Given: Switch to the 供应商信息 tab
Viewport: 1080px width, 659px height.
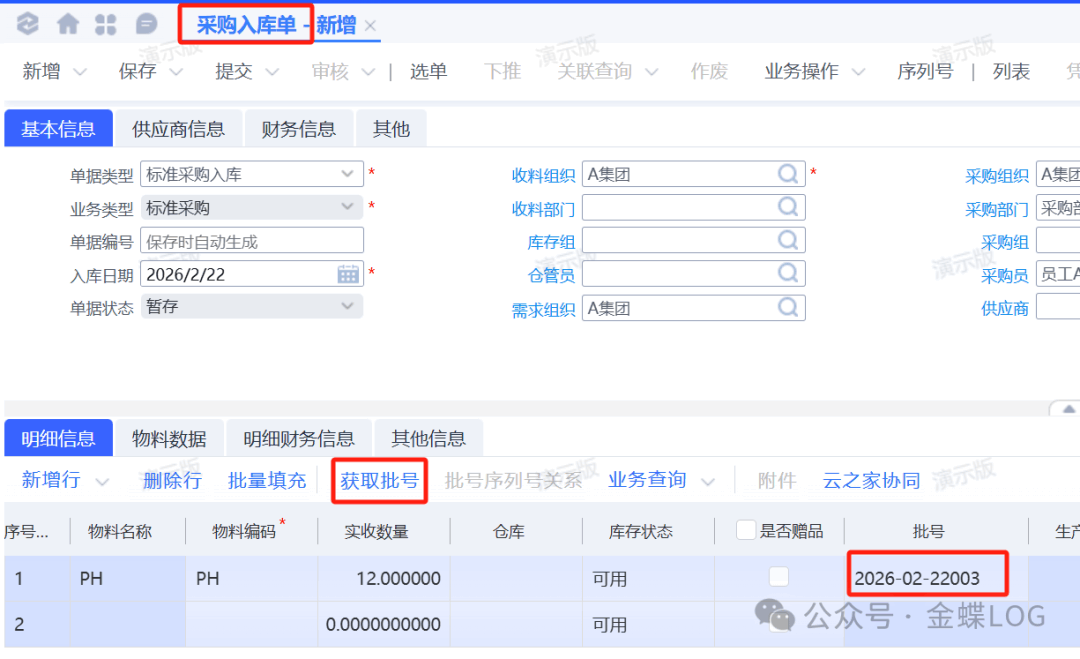Looking at the screenshot, I should pos(178,129).
